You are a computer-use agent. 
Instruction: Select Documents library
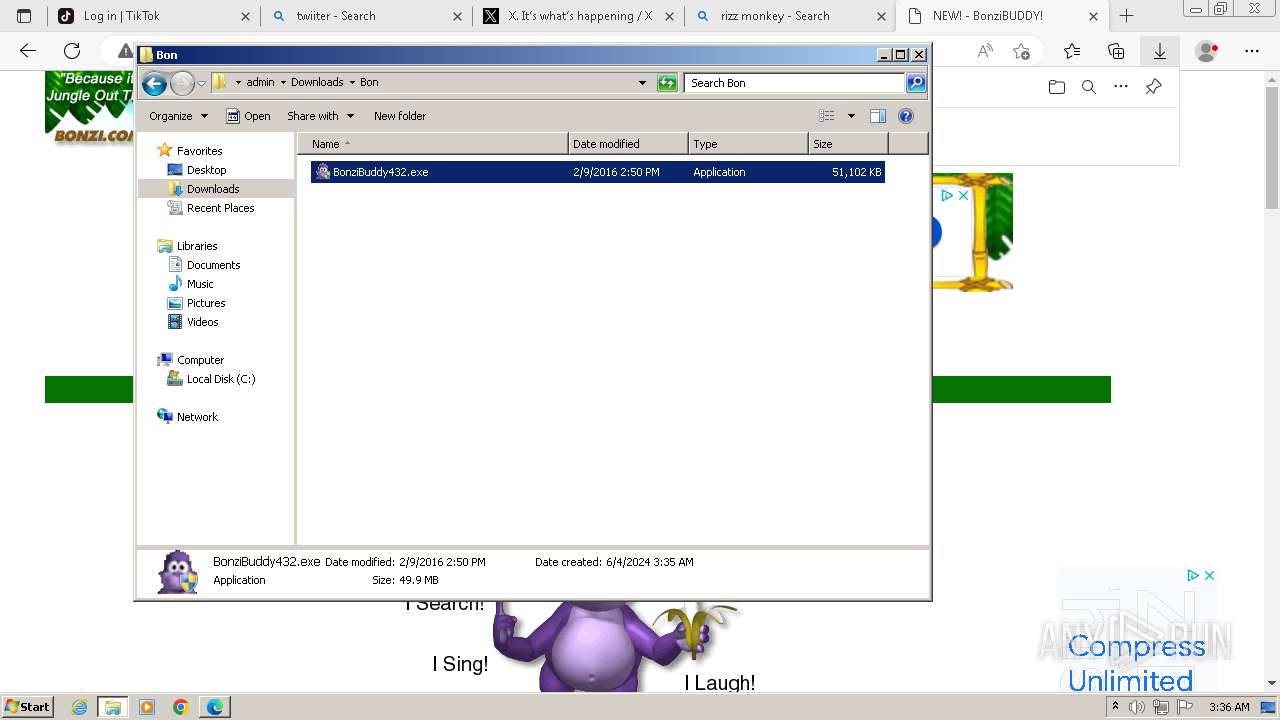(213, 265)
